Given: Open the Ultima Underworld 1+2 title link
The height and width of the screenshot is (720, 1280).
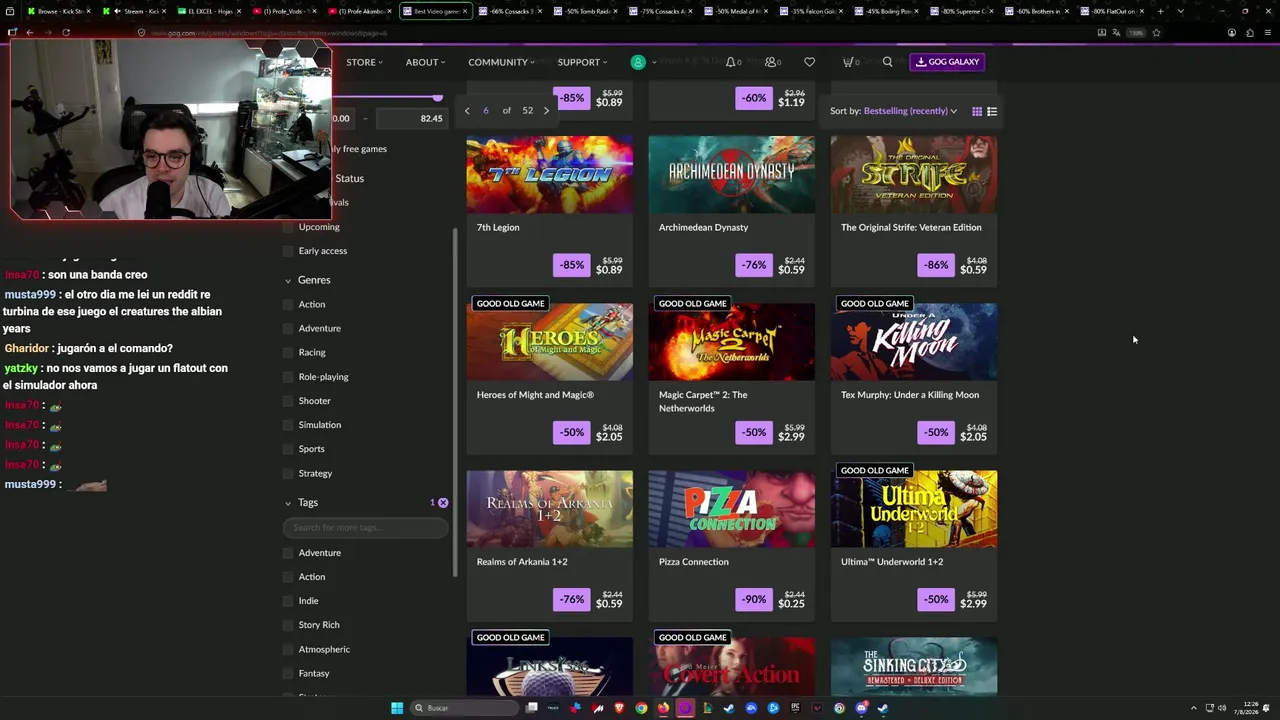Looking at the screenshot, I should tap(892, 562).
